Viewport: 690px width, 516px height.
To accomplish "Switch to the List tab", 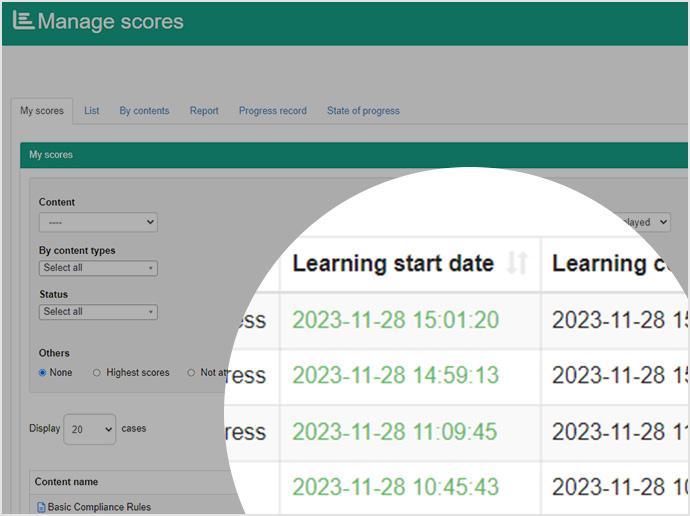I will point(92,111).
